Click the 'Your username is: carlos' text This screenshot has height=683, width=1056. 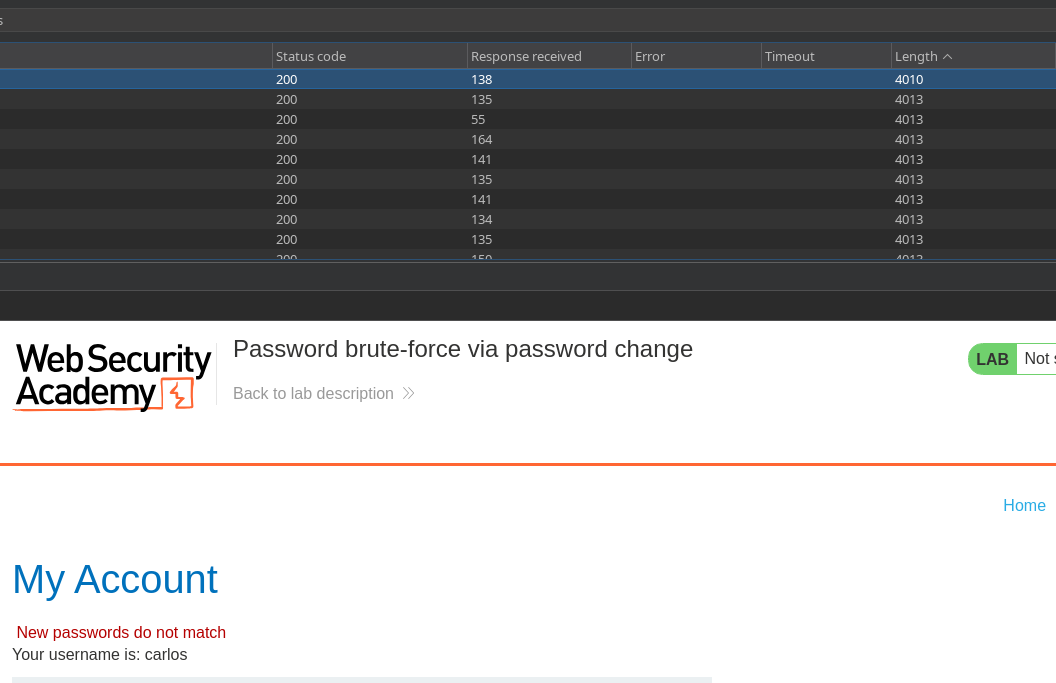click(x=100, y=655)
